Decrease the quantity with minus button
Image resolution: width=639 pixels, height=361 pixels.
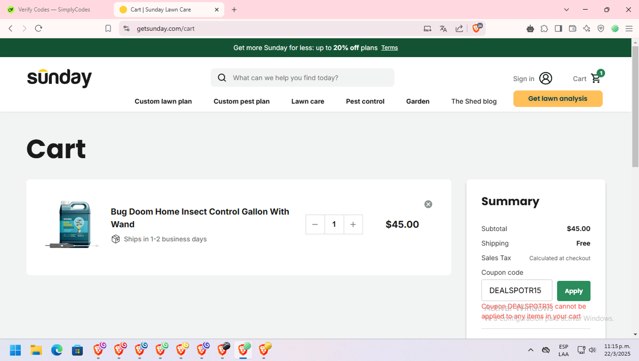pyautogui.click(x=315, y=225)
